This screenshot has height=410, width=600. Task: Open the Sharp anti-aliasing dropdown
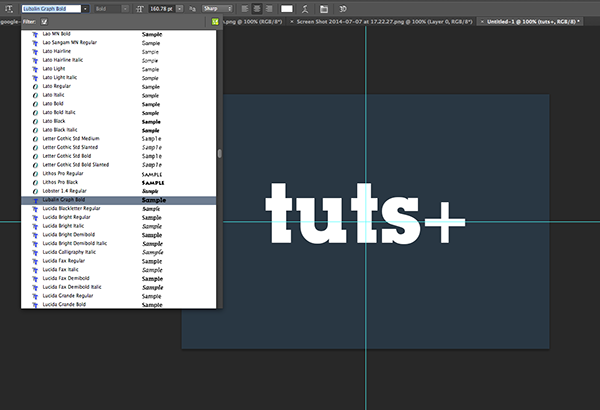[217, 9]
